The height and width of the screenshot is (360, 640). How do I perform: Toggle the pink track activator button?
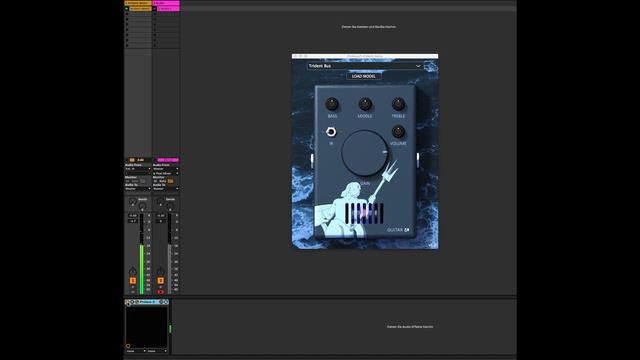click(160, 280)
